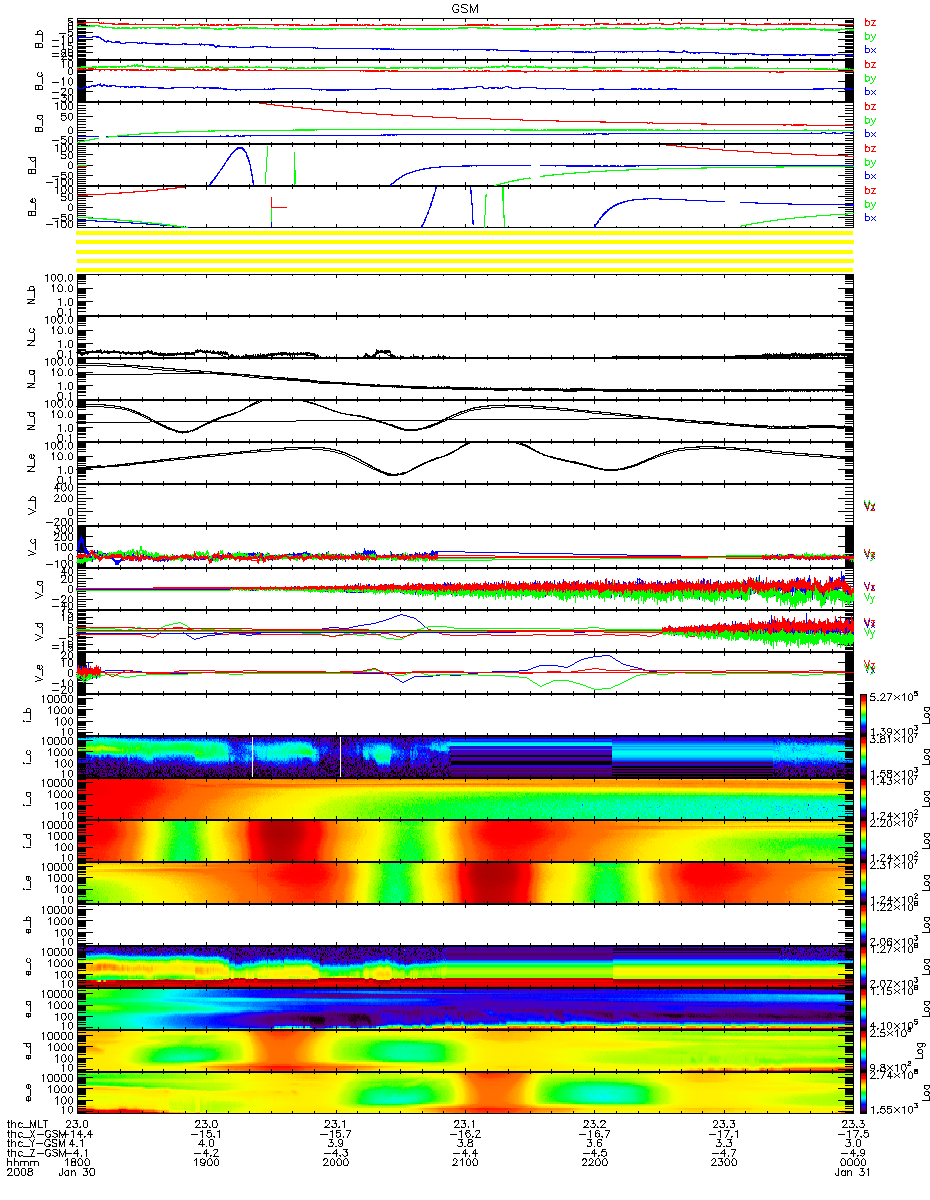Select the V_d axis label
This screenshot has width=930, height=1200.
point(41,630)
